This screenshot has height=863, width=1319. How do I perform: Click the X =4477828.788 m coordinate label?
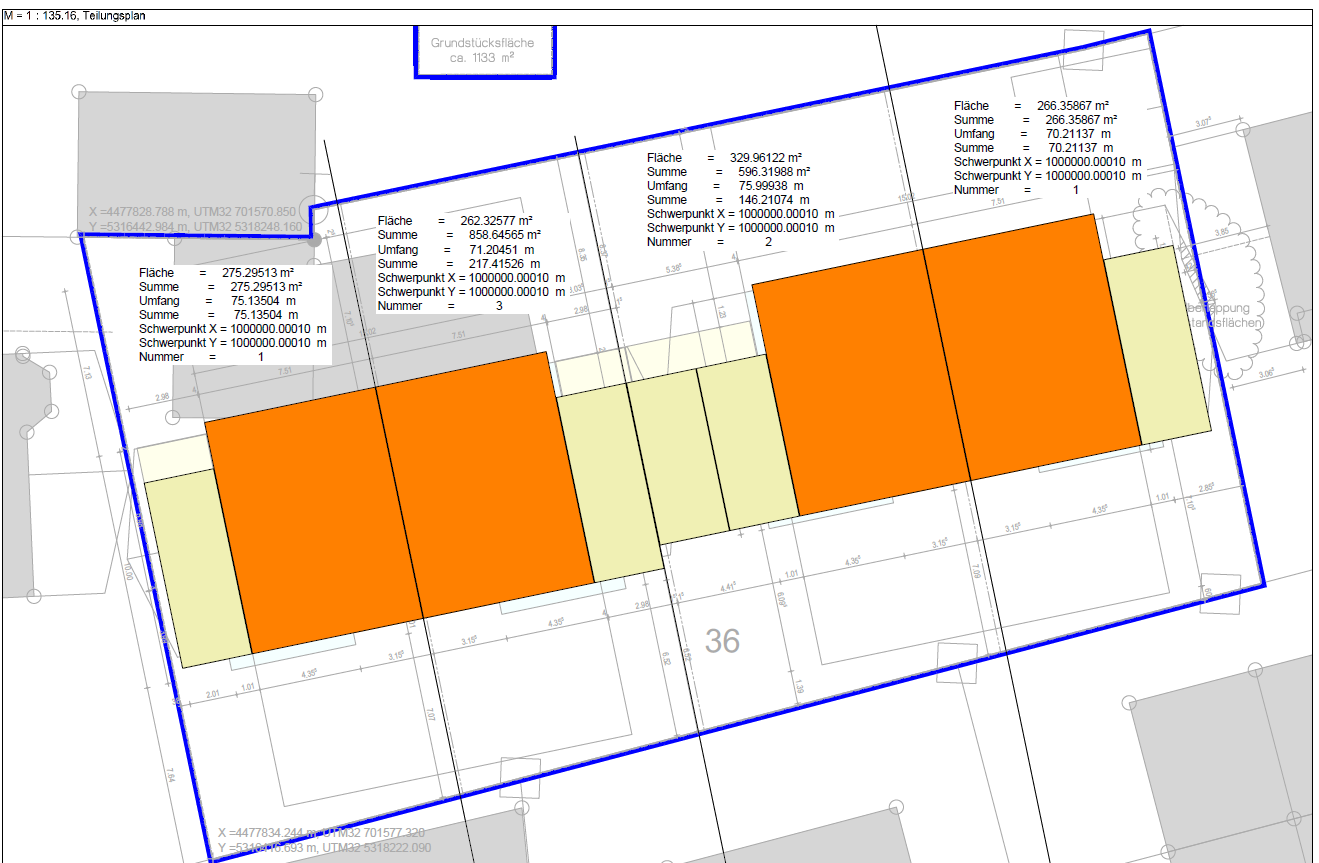(192, 212)
